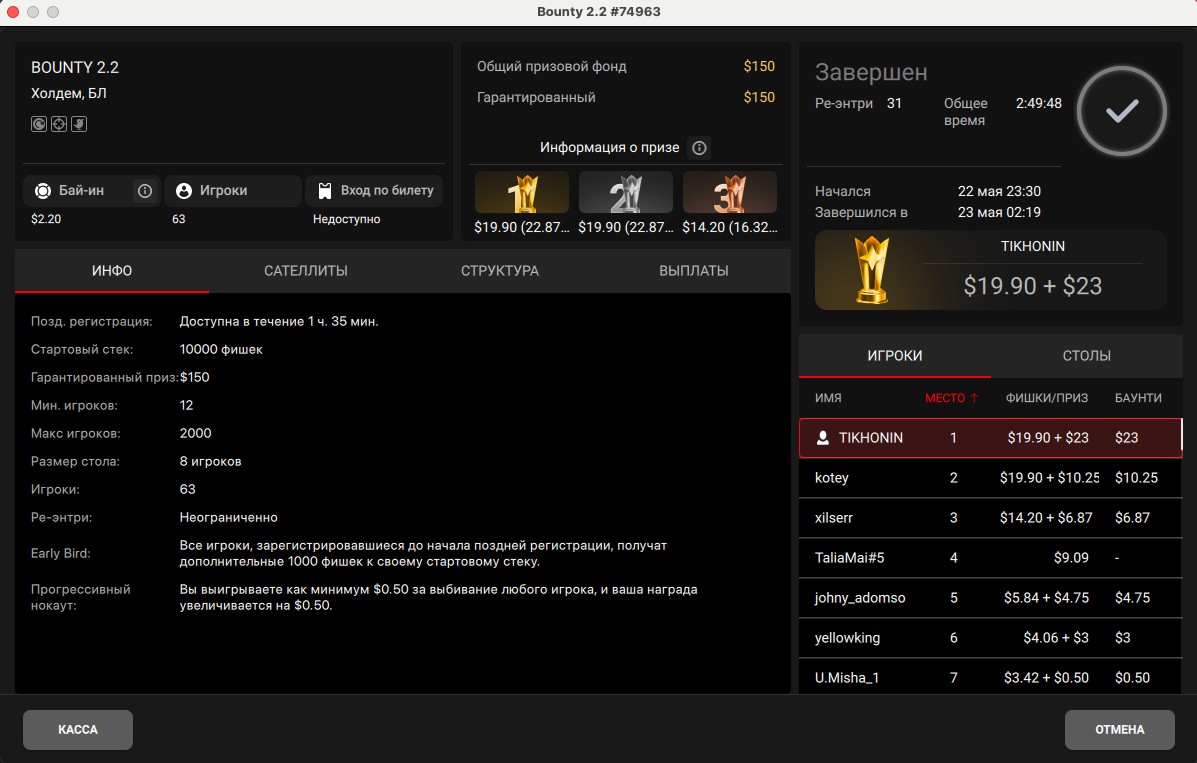The image size is (1197, 763).
Task: Select the second place silver prize thumbnail
Action: tap(626, 192)
